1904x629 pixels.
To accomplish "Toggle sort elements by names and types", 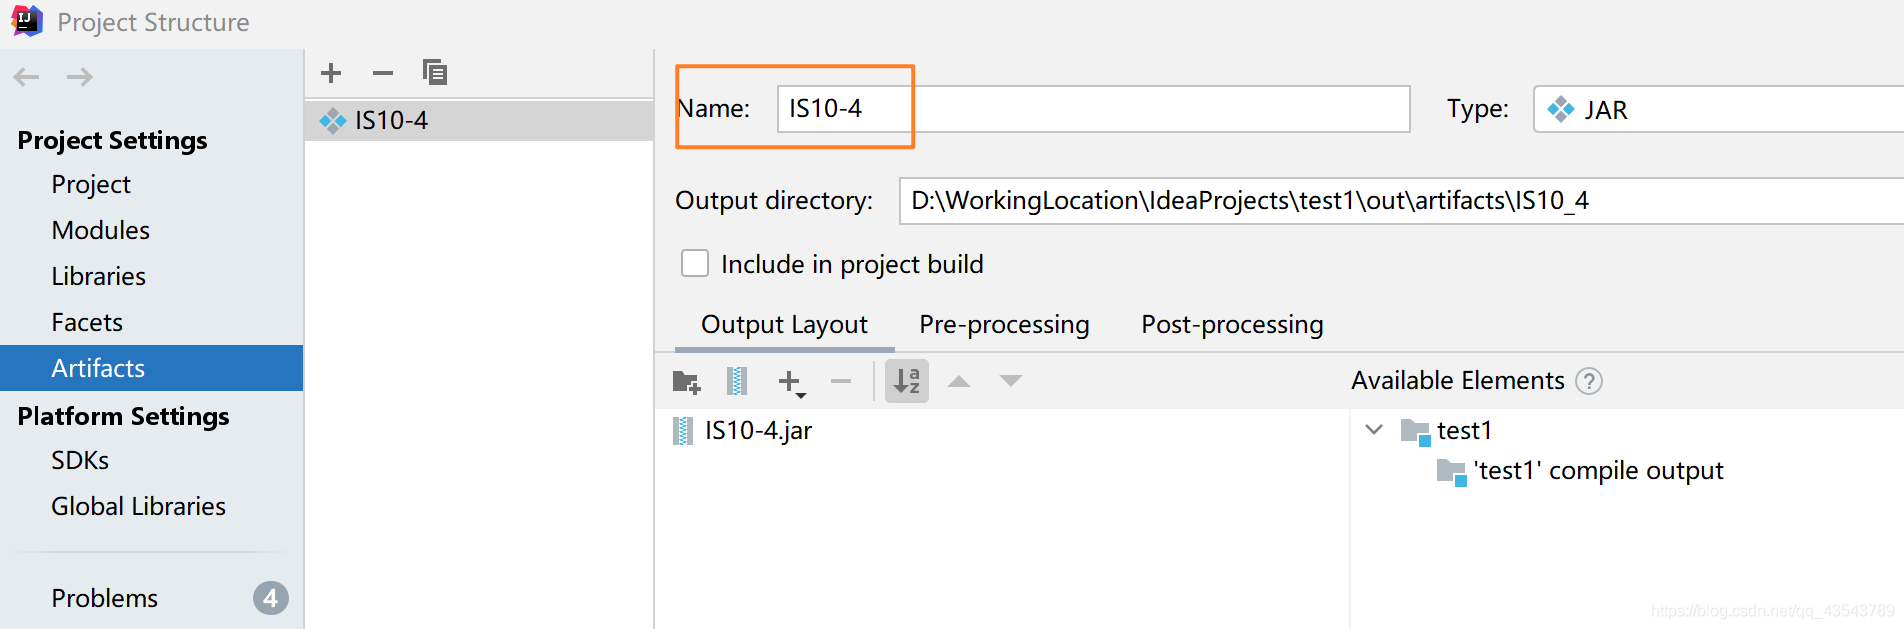I will pos(907,381).
